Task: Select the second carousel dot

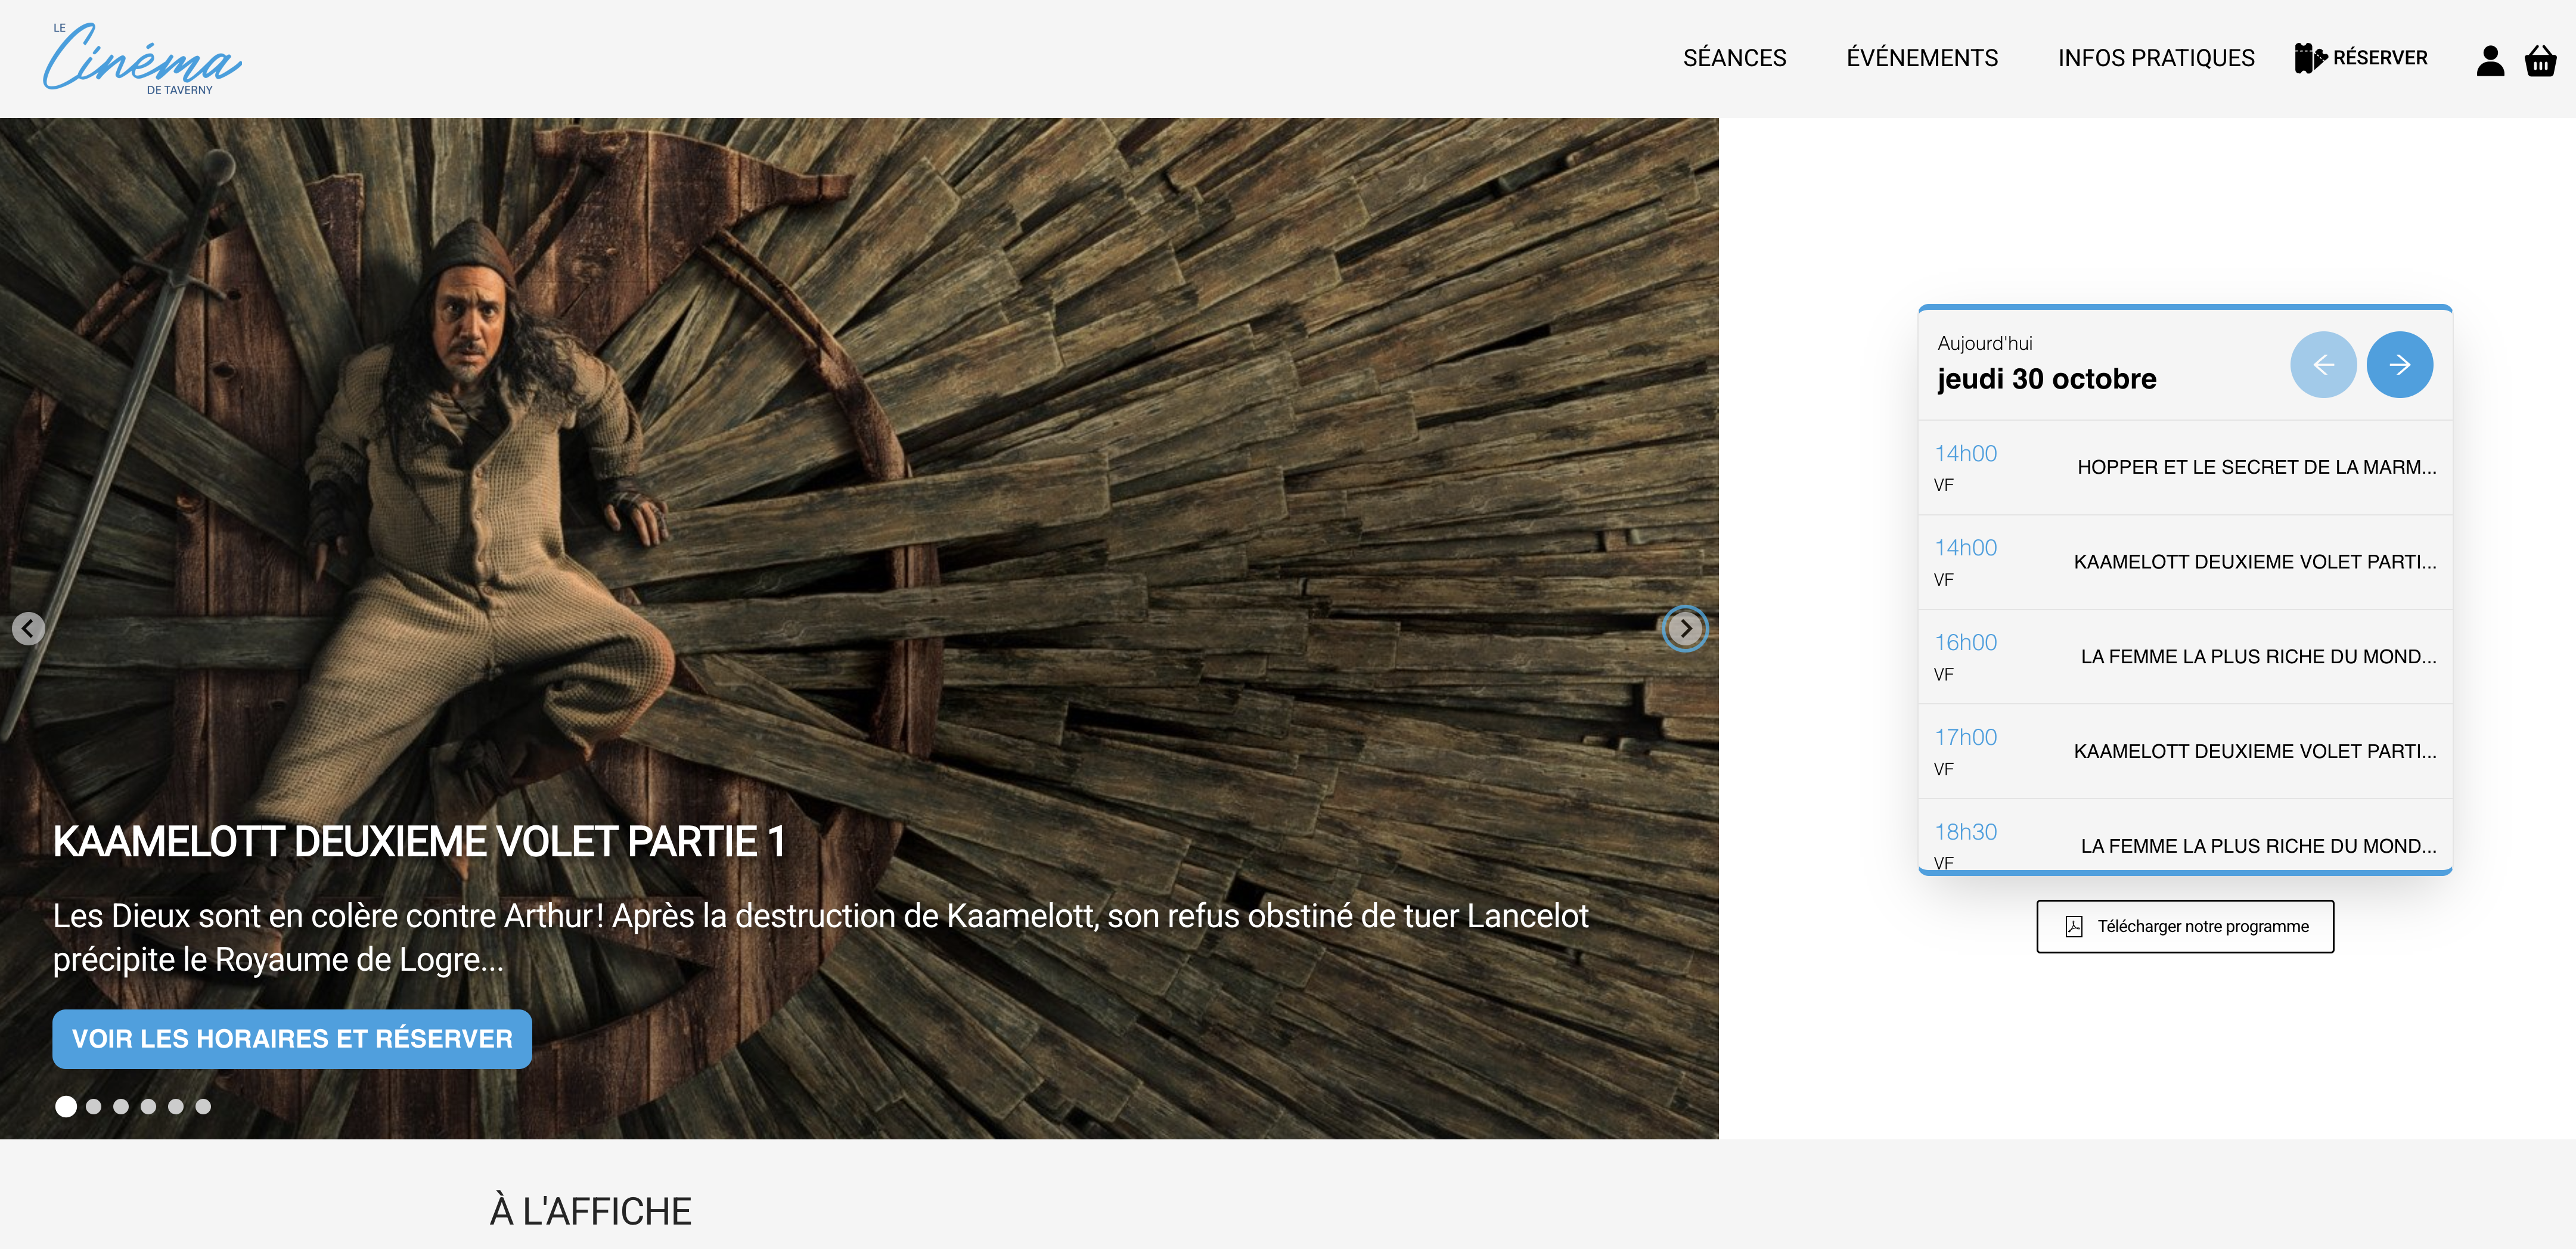Action: click(x=94, y=1106)
